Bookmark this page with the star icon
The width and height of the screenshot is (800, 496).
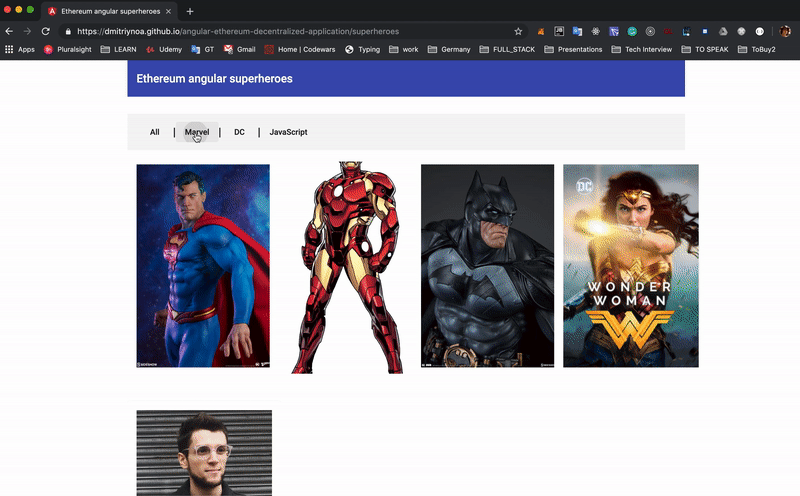coord(518,31)
